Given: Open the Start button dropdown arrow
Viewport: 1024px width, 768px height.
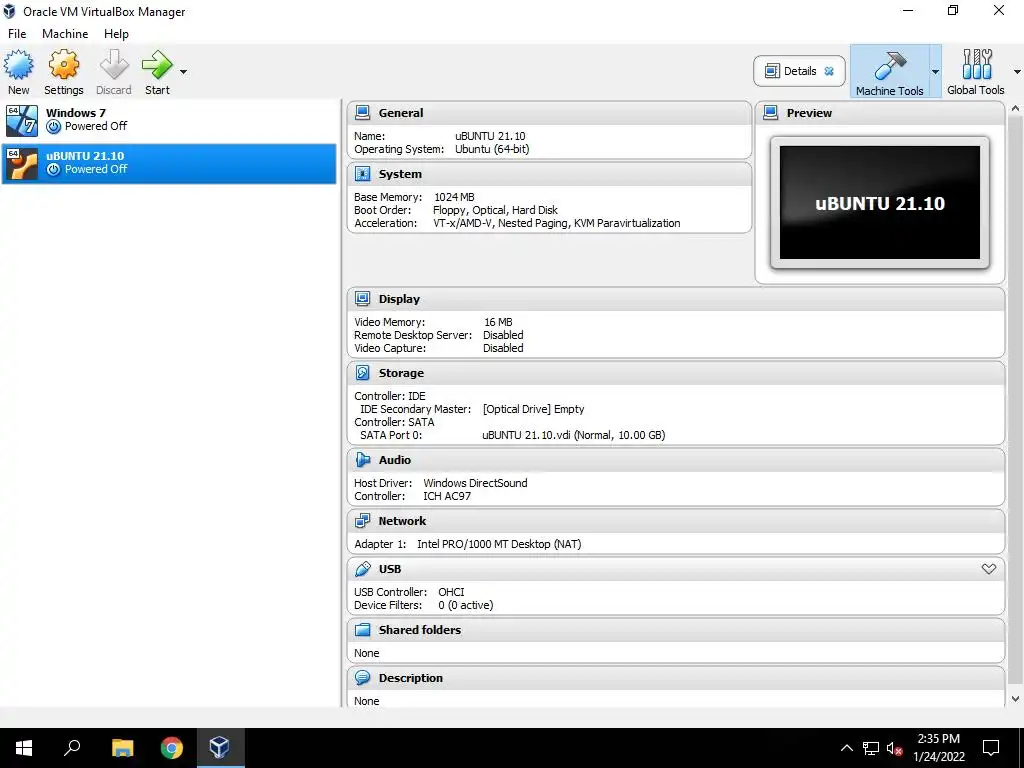Looking at the screenshot, I should [184, 72].
